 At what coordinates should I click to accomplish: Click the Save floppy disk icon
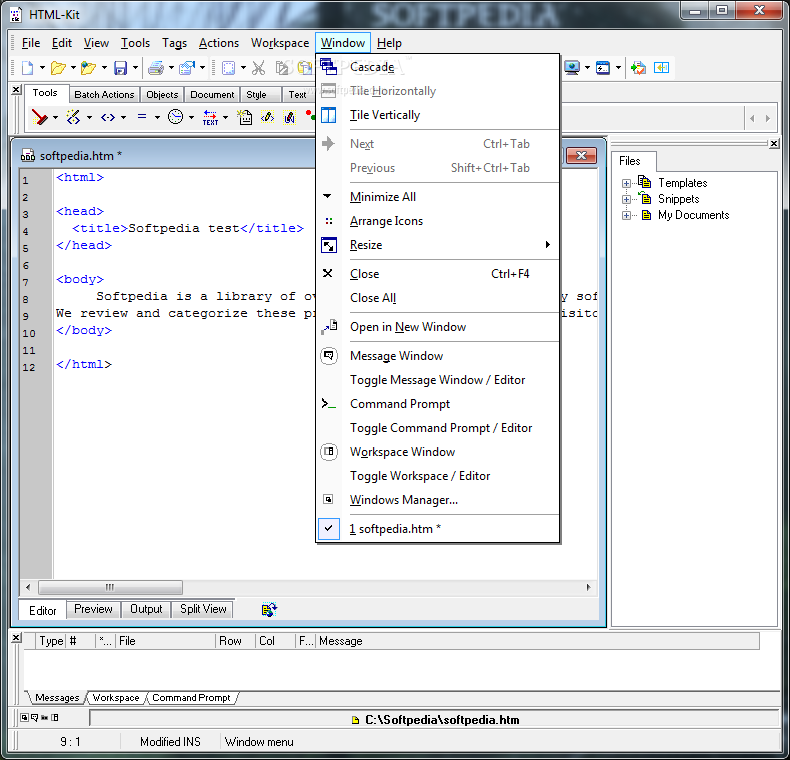120,68
